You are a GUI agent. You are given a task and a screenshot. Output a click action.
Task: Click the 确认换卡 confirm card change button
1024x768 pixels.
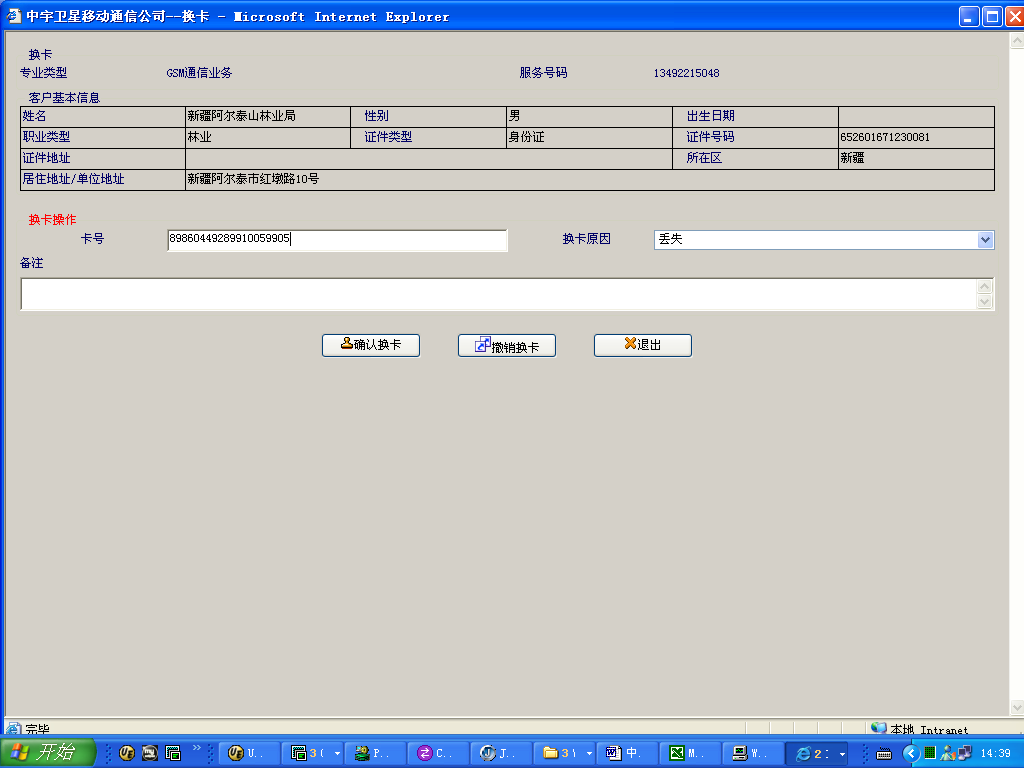(370, 345)
